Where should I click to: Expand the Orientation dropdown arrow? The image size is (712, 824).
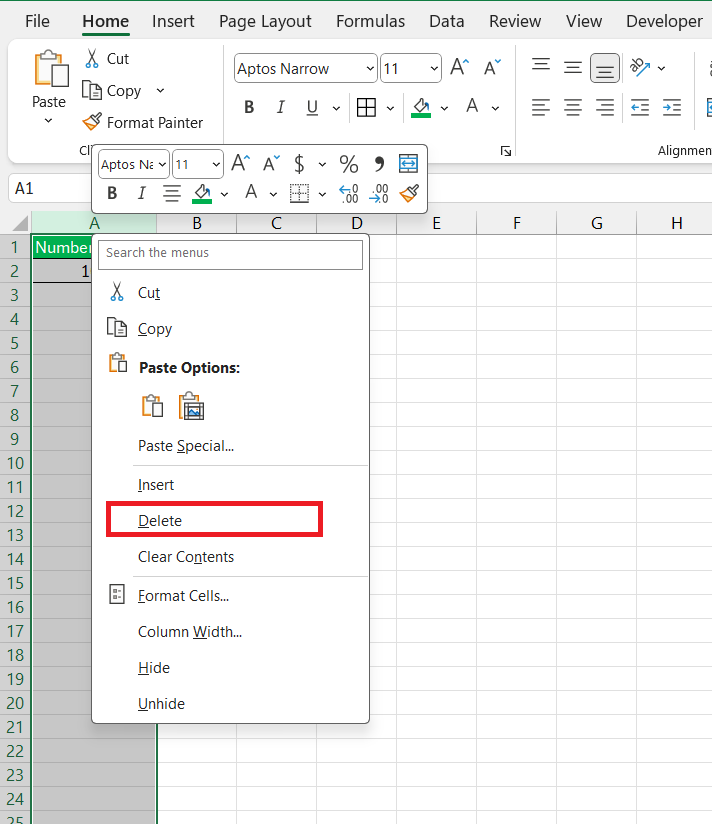pyautogui.click(x=662, y=68)
